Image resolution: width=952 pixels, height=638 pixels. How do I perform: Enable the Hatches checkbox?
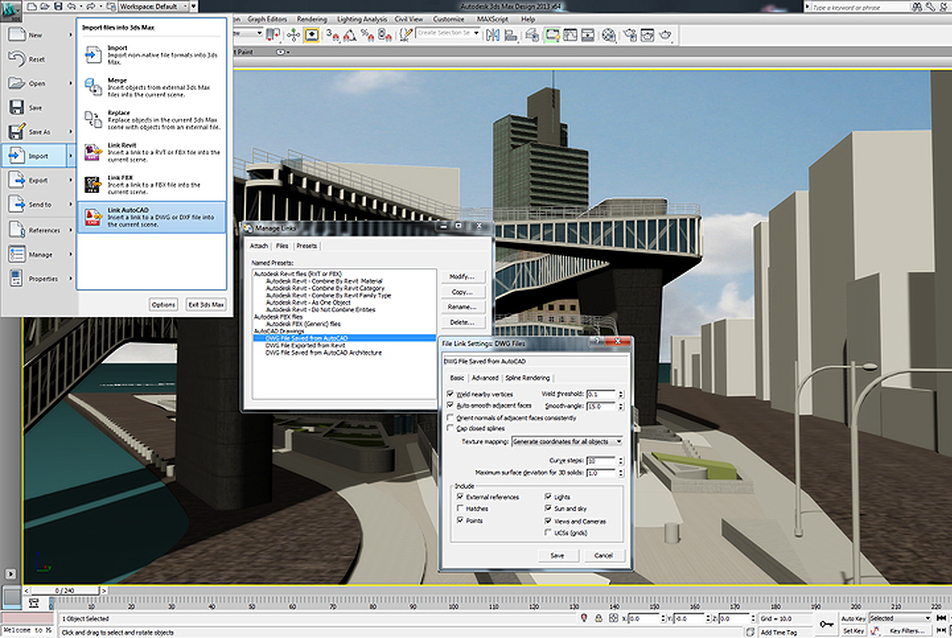(x=460, y=508)
